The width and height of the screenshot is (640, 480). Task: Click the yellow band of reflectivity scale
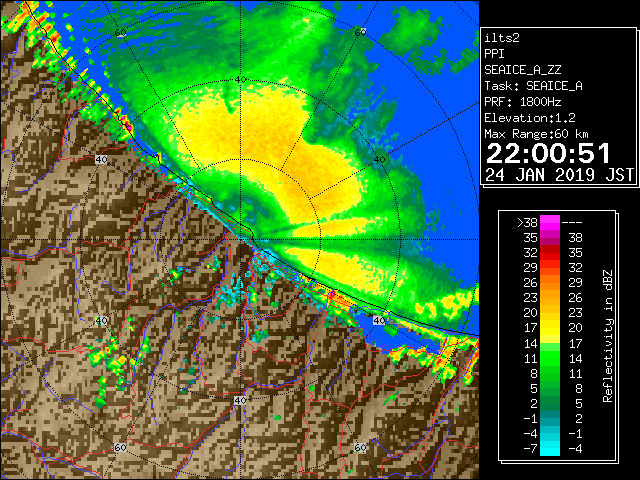coord(550,328)
